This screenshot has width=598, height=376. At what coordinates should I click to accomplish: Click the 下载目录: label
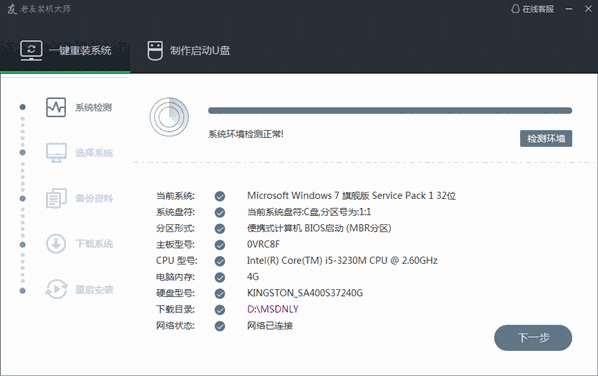click(175, 309)
